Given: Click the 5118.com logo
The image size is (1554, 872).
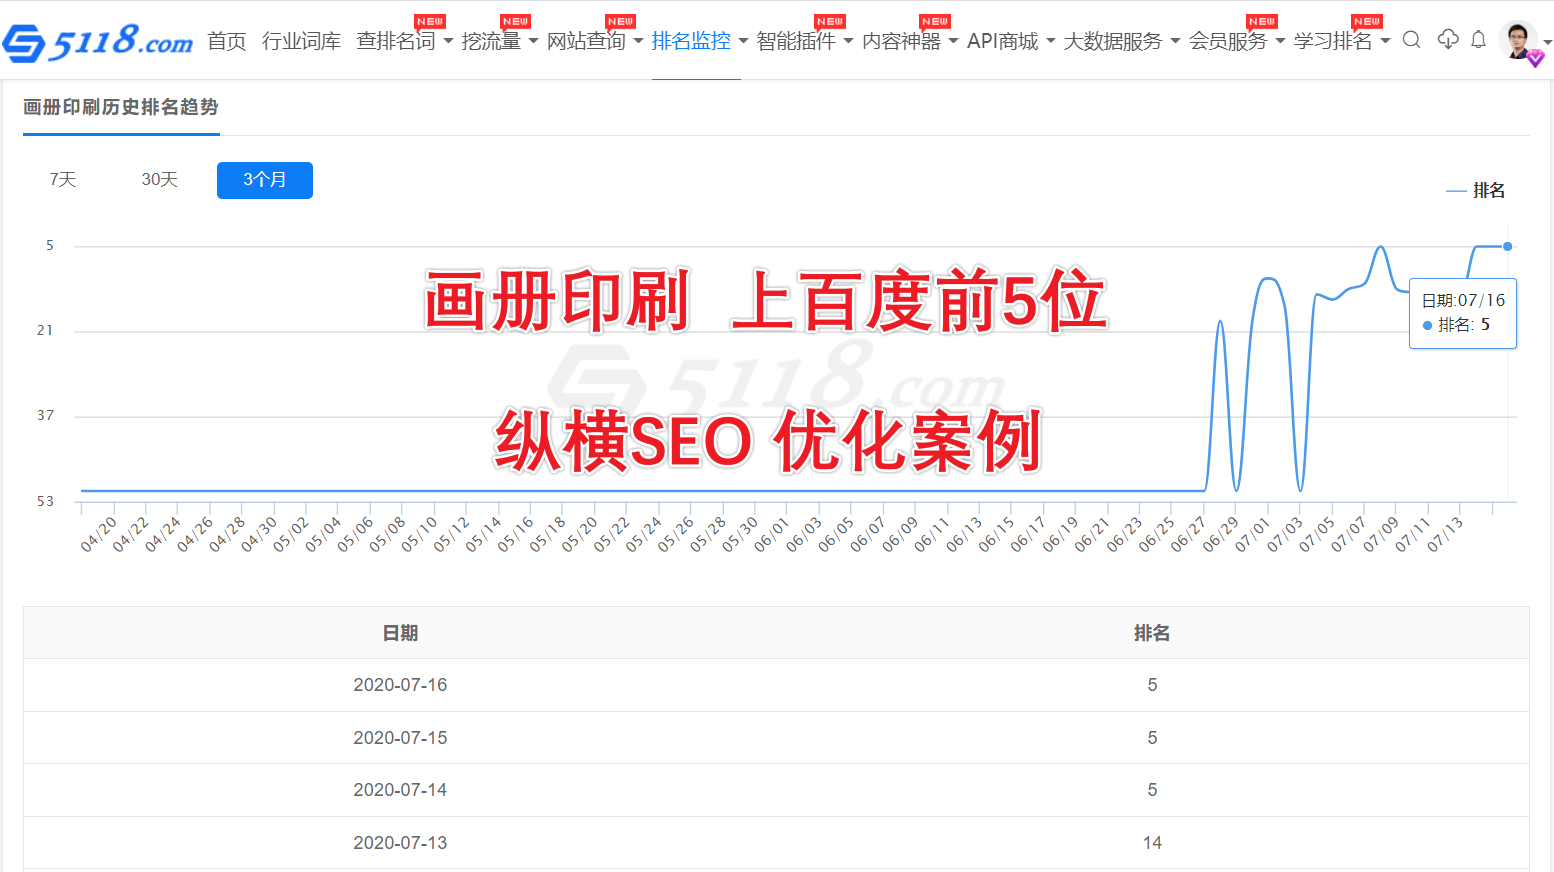Looking at the screenshot, I should pos(98,42).
